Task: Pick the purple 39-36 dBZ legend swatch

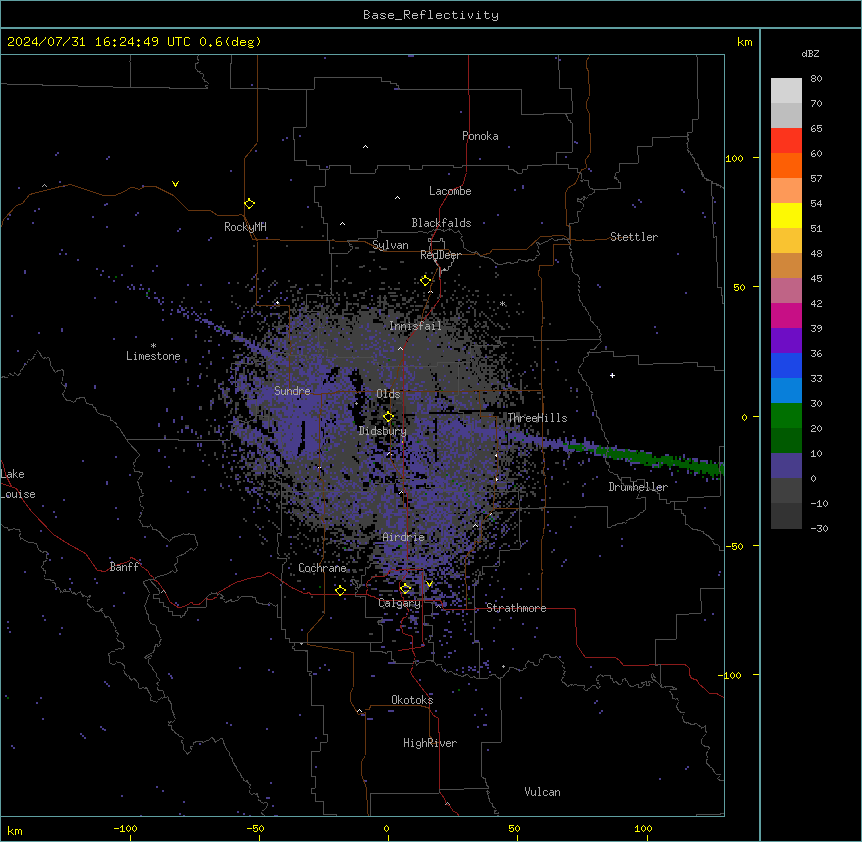Action: 786,341
